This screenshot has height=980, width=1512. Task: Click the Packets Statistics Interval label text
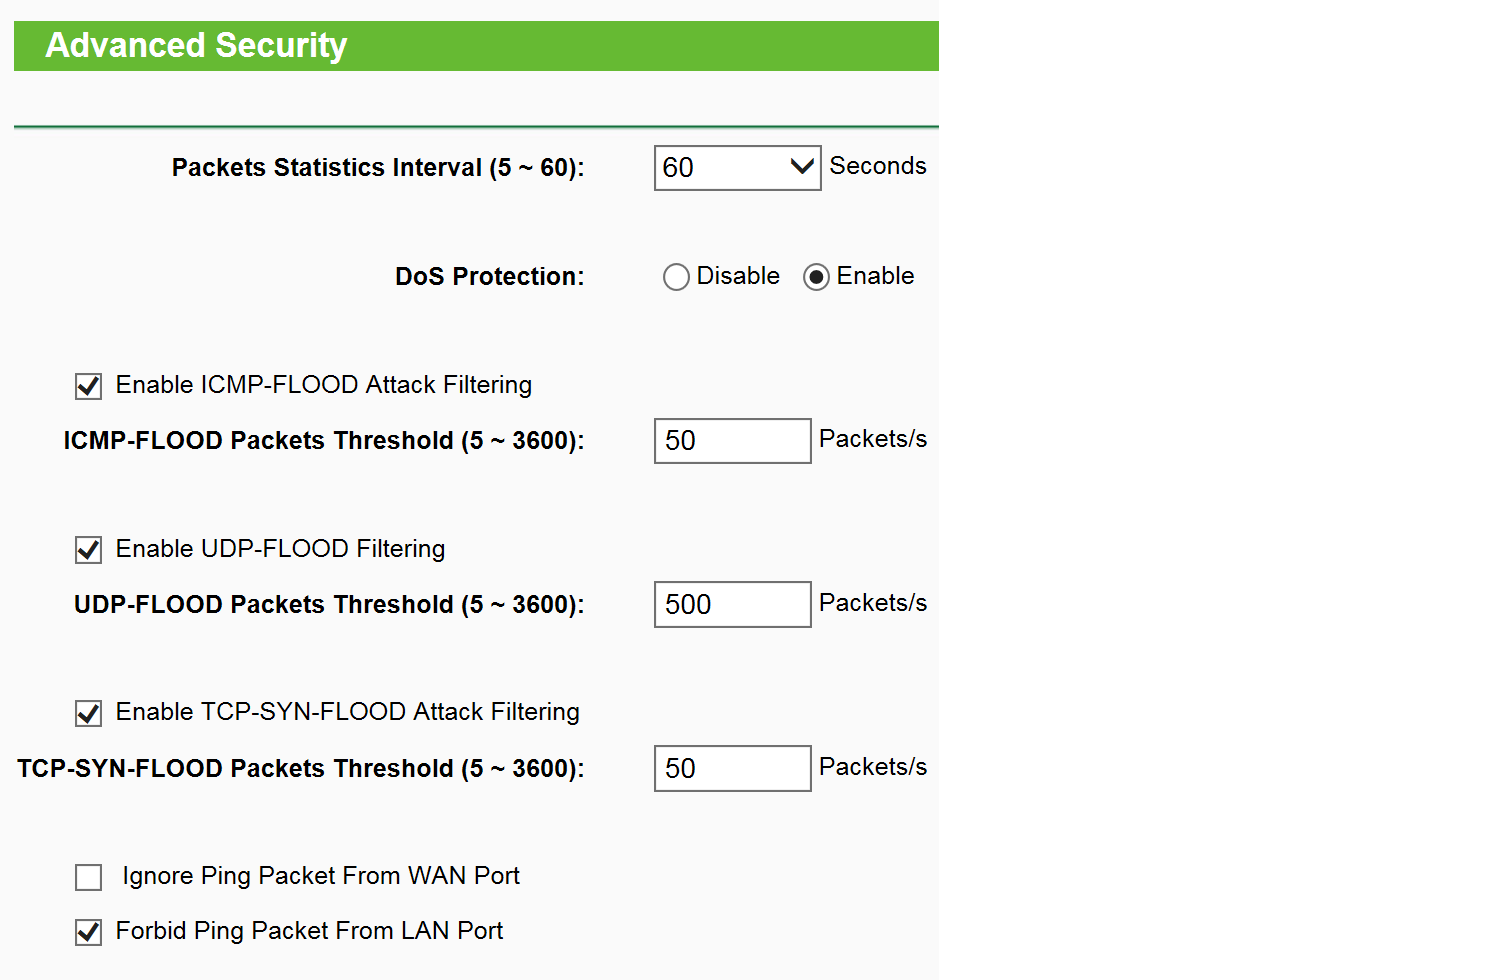378,168
